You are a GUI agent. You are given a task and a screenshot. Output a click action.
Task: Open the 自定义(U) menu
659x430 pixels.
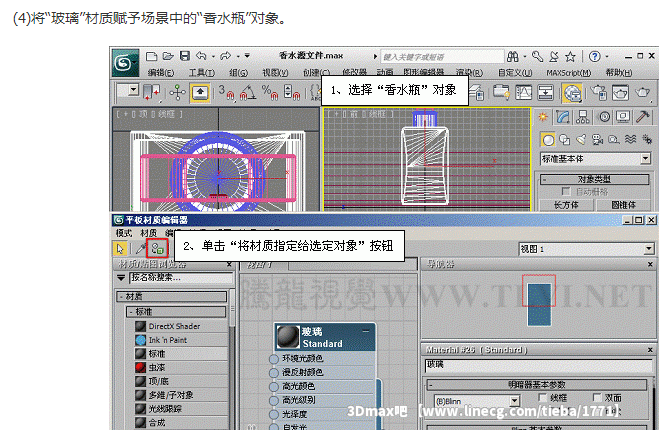pyautogui.click(x=515, y=73)
